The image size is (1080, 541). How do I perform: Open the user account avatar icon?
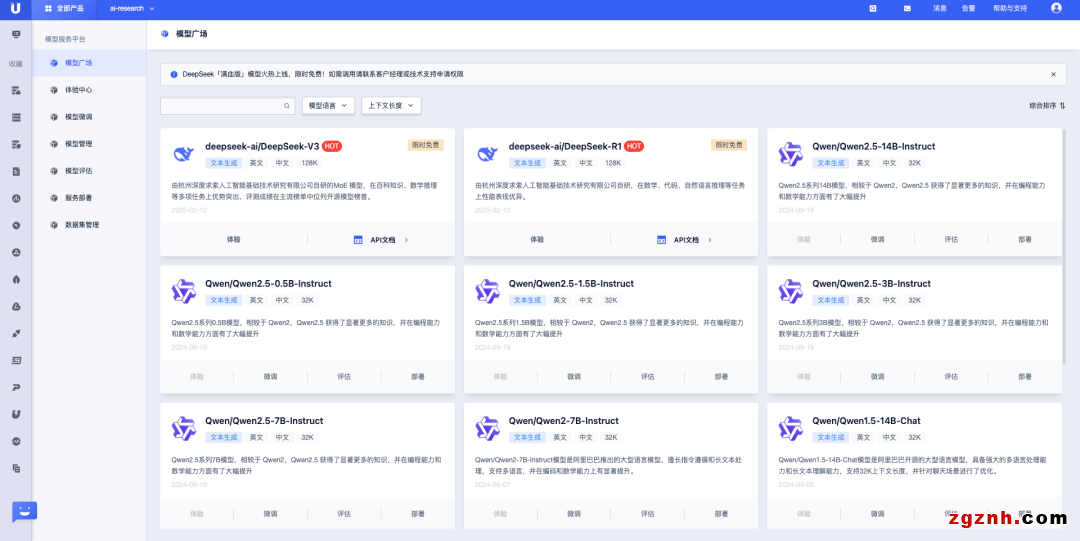(1056, 8)
